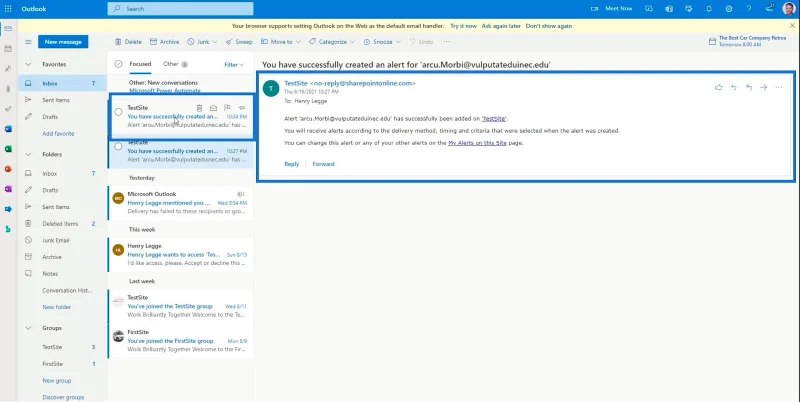Mark the 10:34 PM TestSite message as read

(214, 108)
